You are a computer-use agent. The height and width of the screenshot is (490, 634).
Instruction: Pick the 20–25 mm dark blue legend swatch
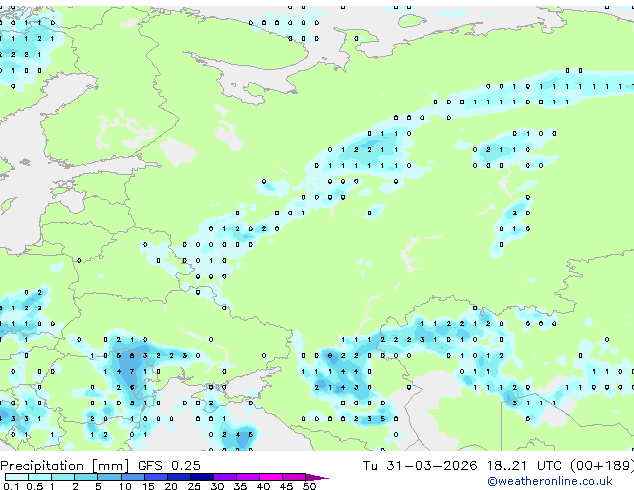[x=179, y=477]
